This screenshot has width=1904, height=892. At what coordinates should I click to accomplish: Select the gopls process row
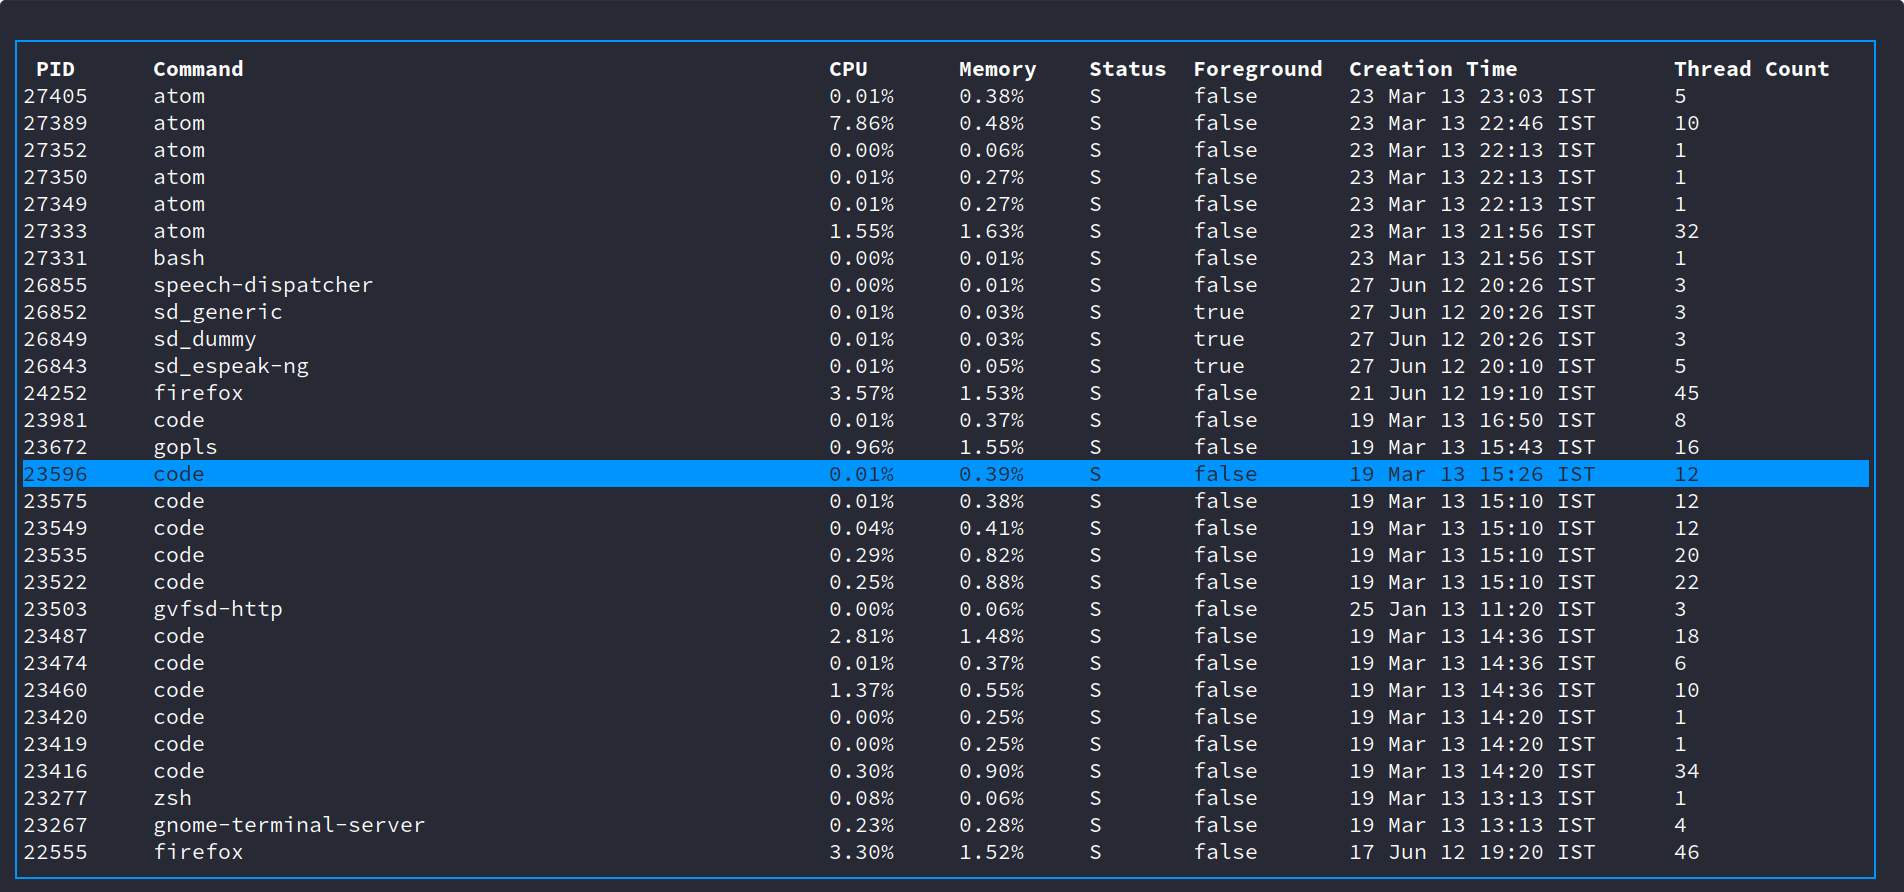[x=946, y=447]
